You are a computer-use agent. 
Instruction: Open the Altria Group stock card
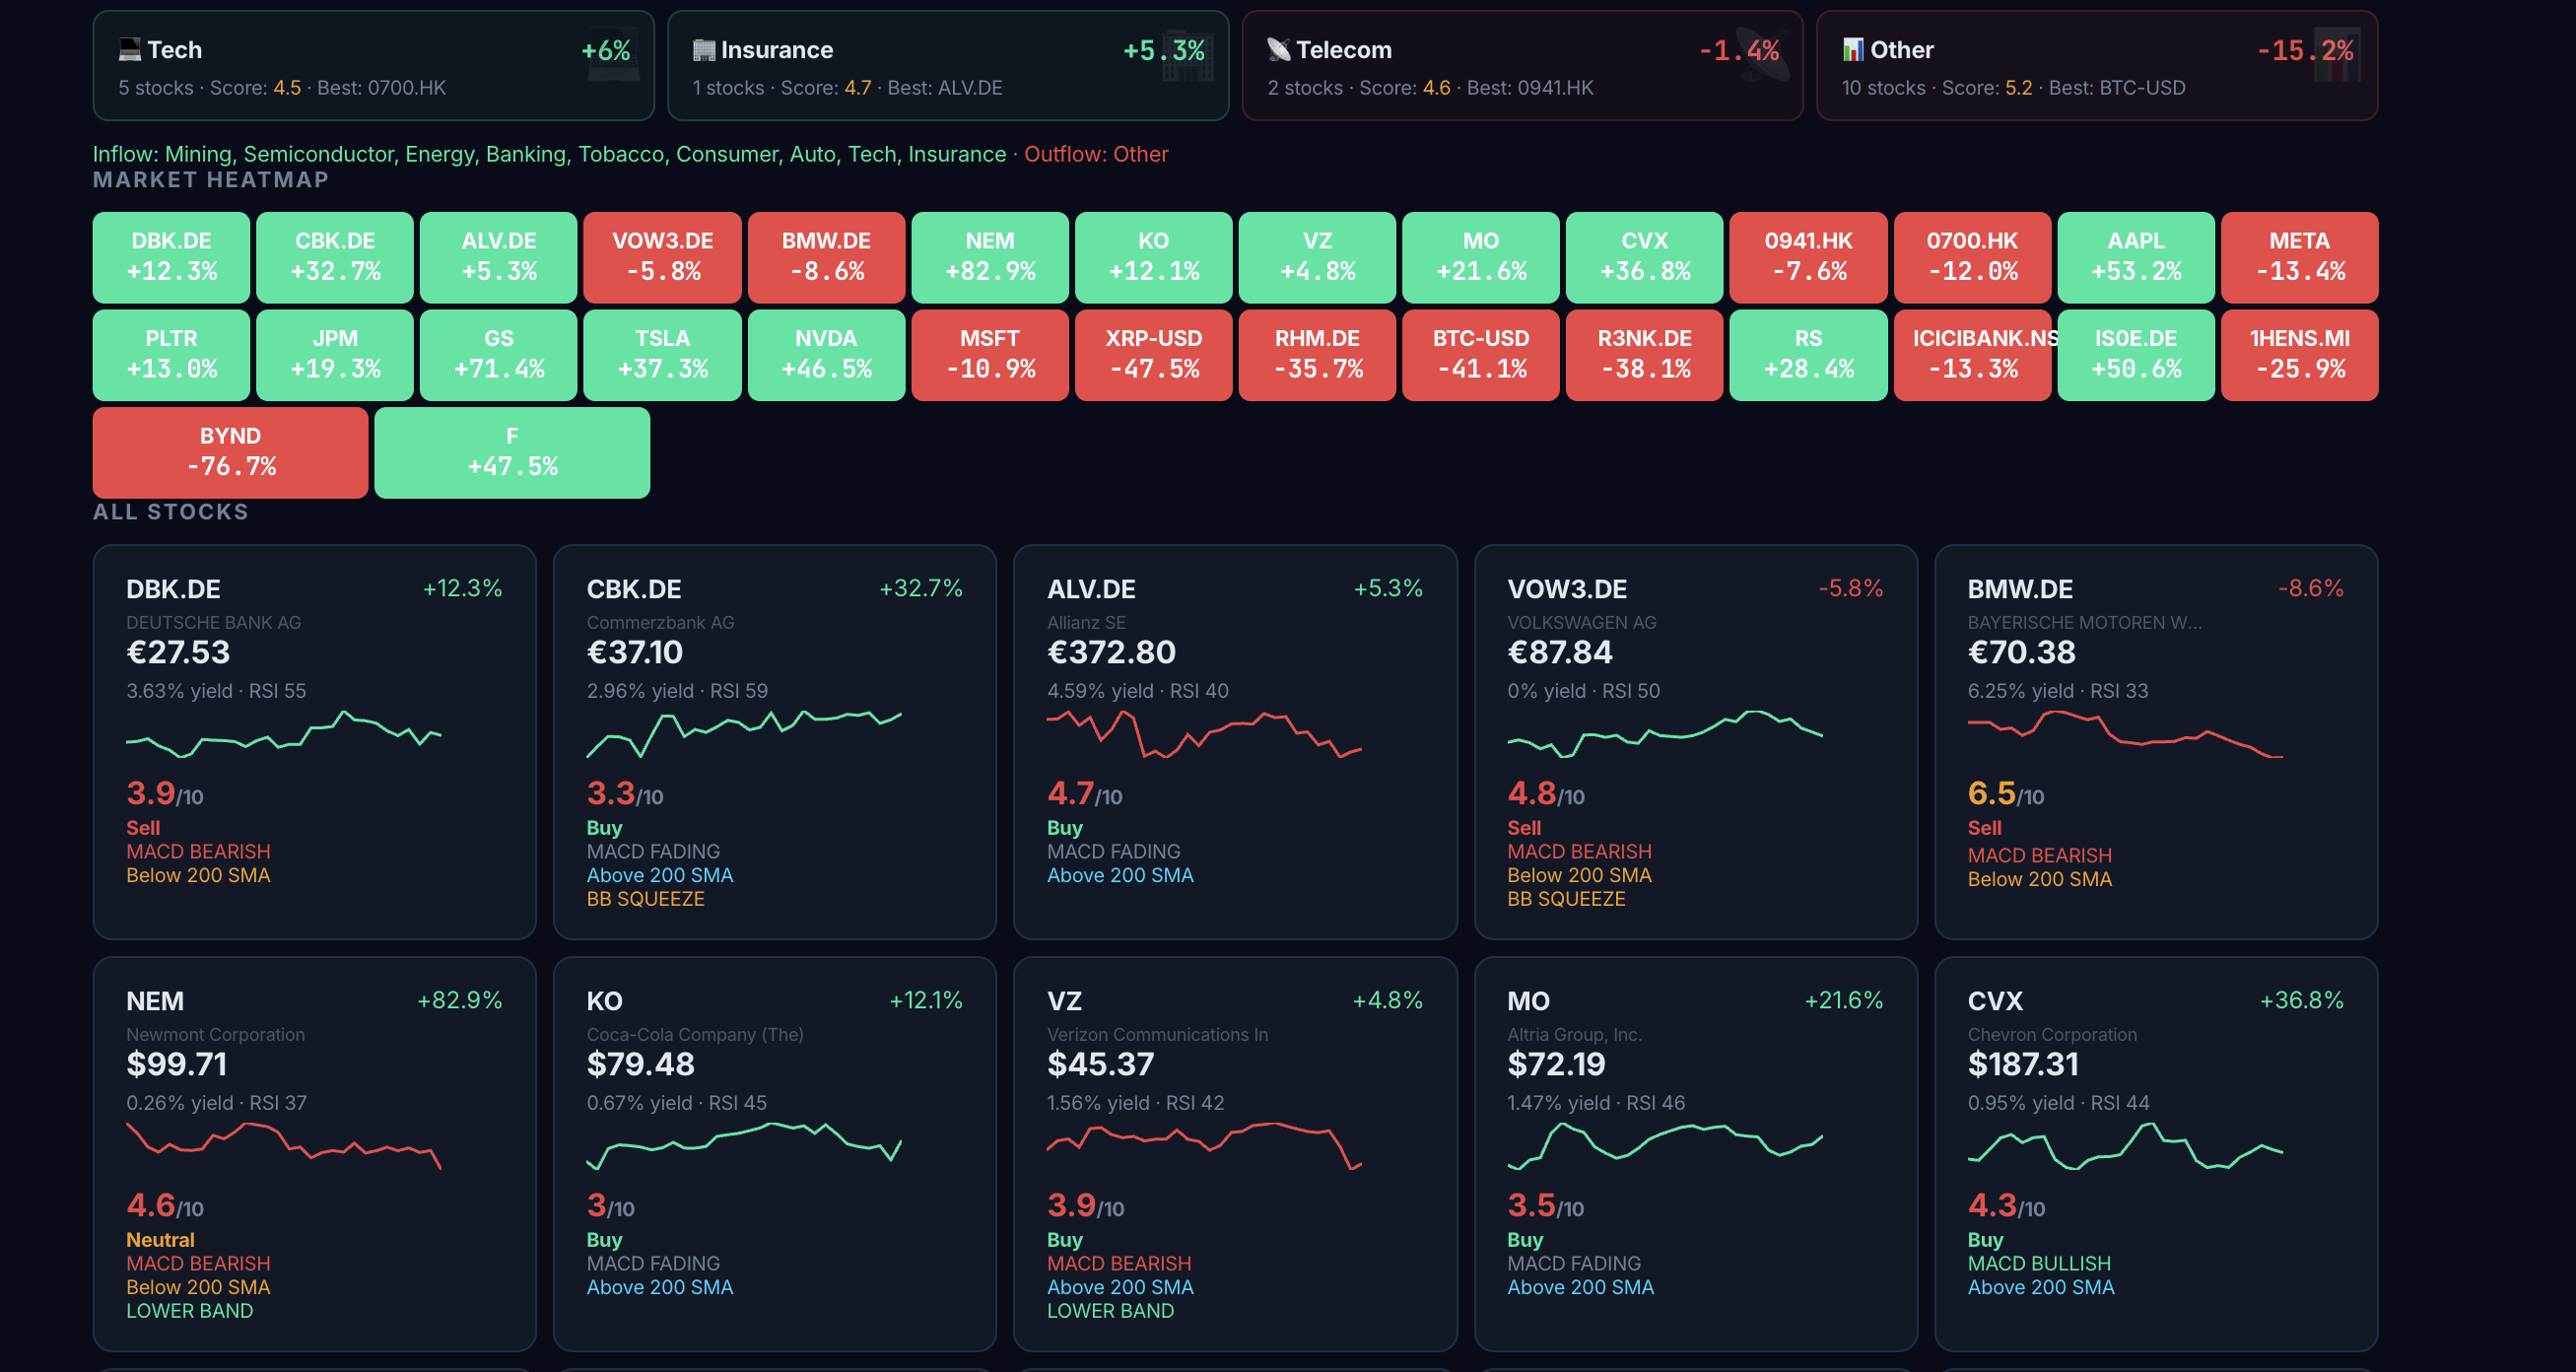[1696, 1154]
